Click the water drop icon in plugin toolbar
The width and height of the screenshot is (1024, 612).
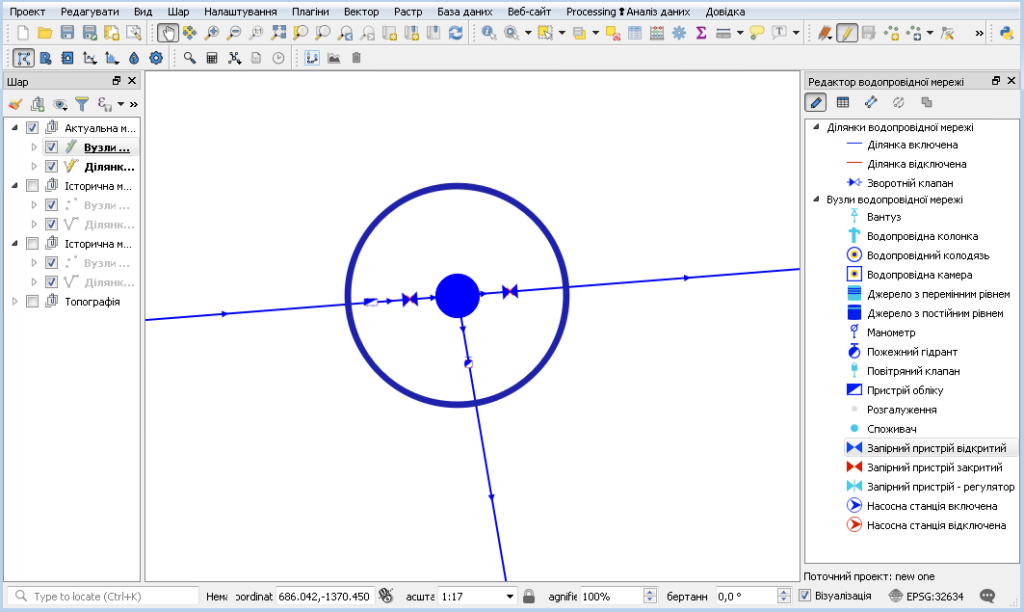tap(134, 58)
